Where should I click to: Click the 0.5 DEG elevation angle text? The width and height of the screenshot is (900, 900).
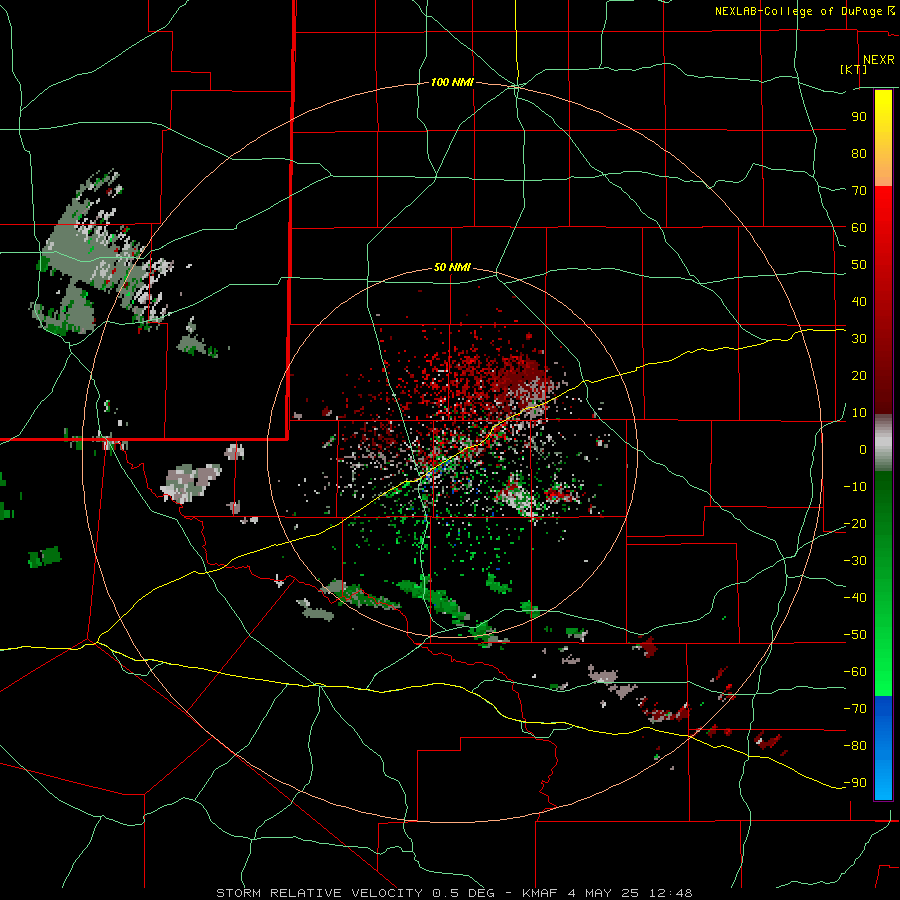463,893
